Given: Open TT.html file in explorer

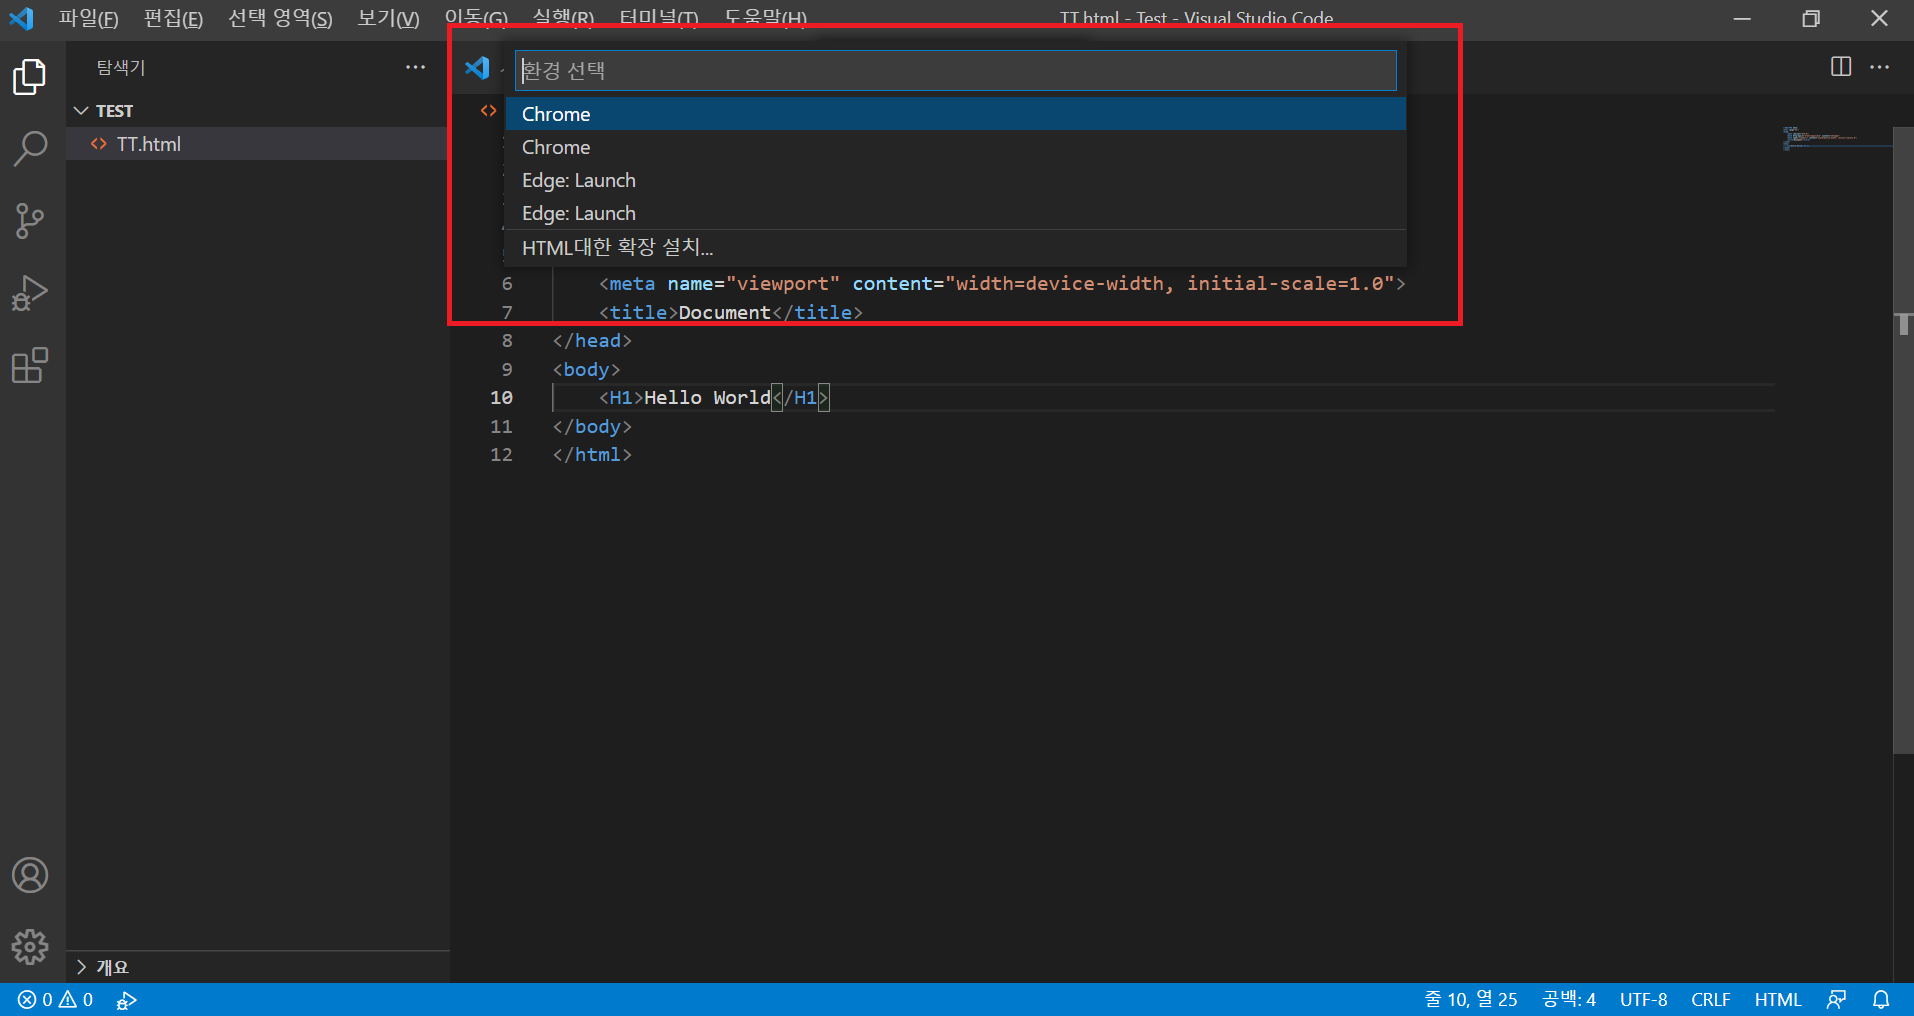Looking at the screenshot, I should (258, 144).
